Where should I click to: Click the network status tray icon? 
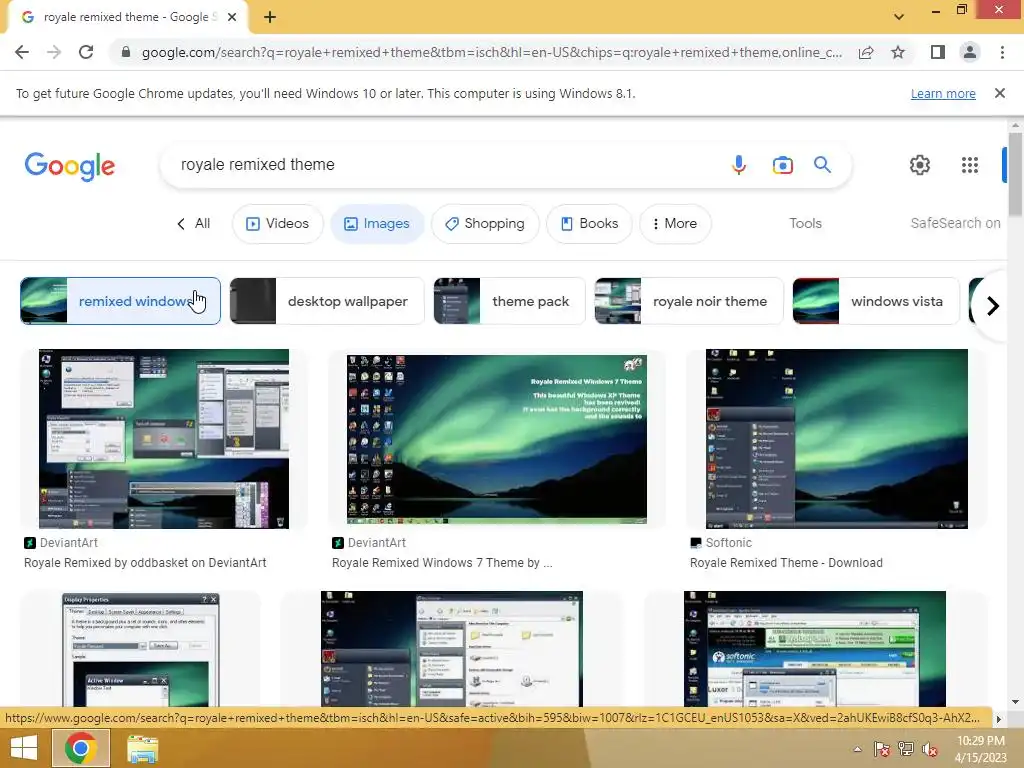(x=906, y=749)
